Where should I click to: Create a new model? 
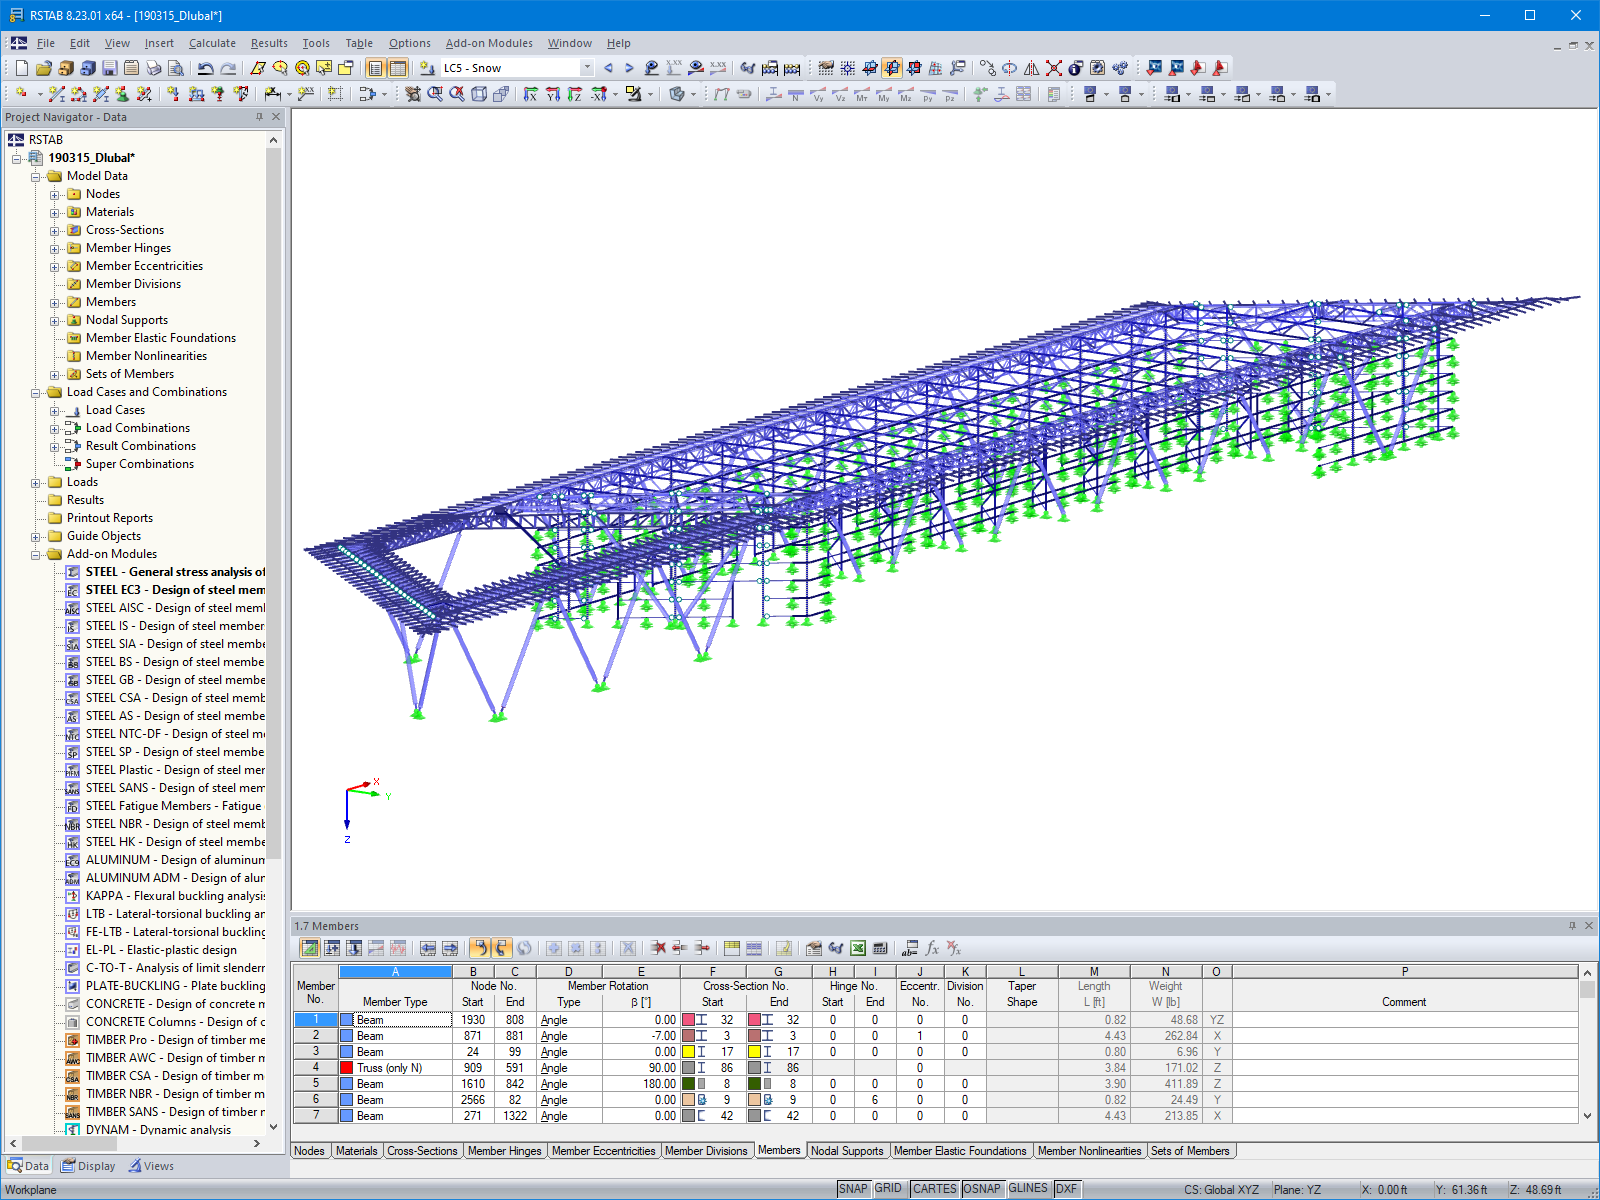click(20, 68)
